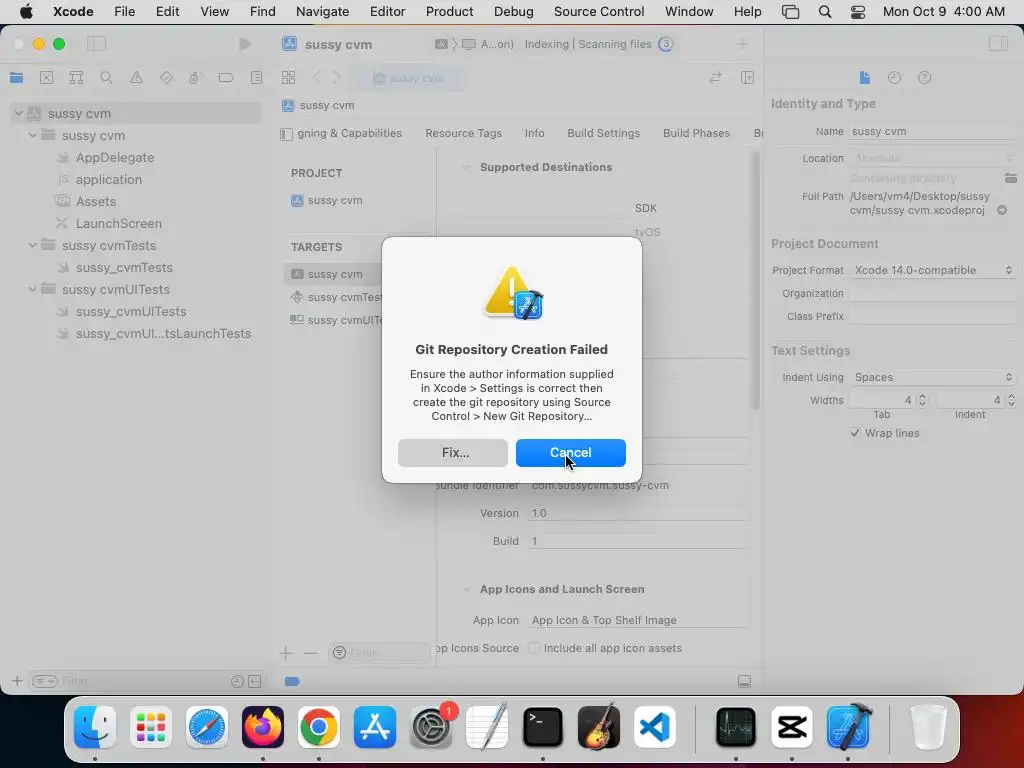Image resolution: width=1024 pixels, height=768 pixels.
Task: Remove target with minus button
Action: coord(310,653)
